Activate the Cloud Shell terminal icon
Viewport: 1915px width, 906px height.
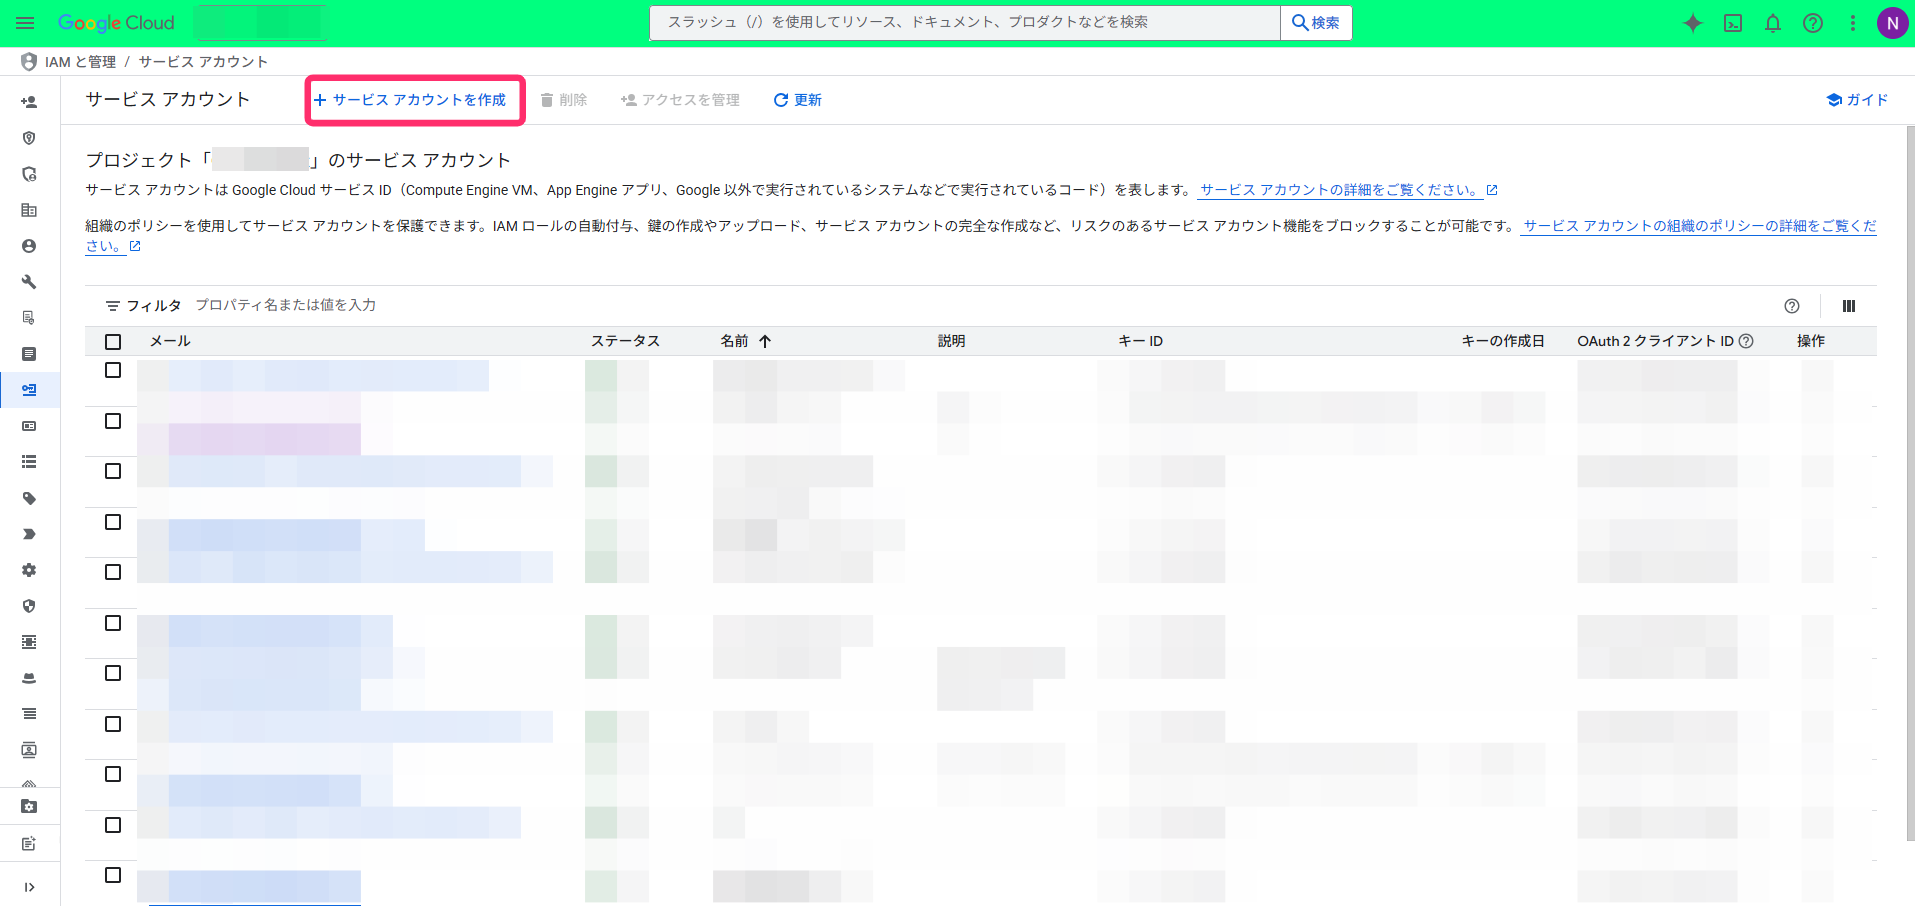(x=1733, y=23)
